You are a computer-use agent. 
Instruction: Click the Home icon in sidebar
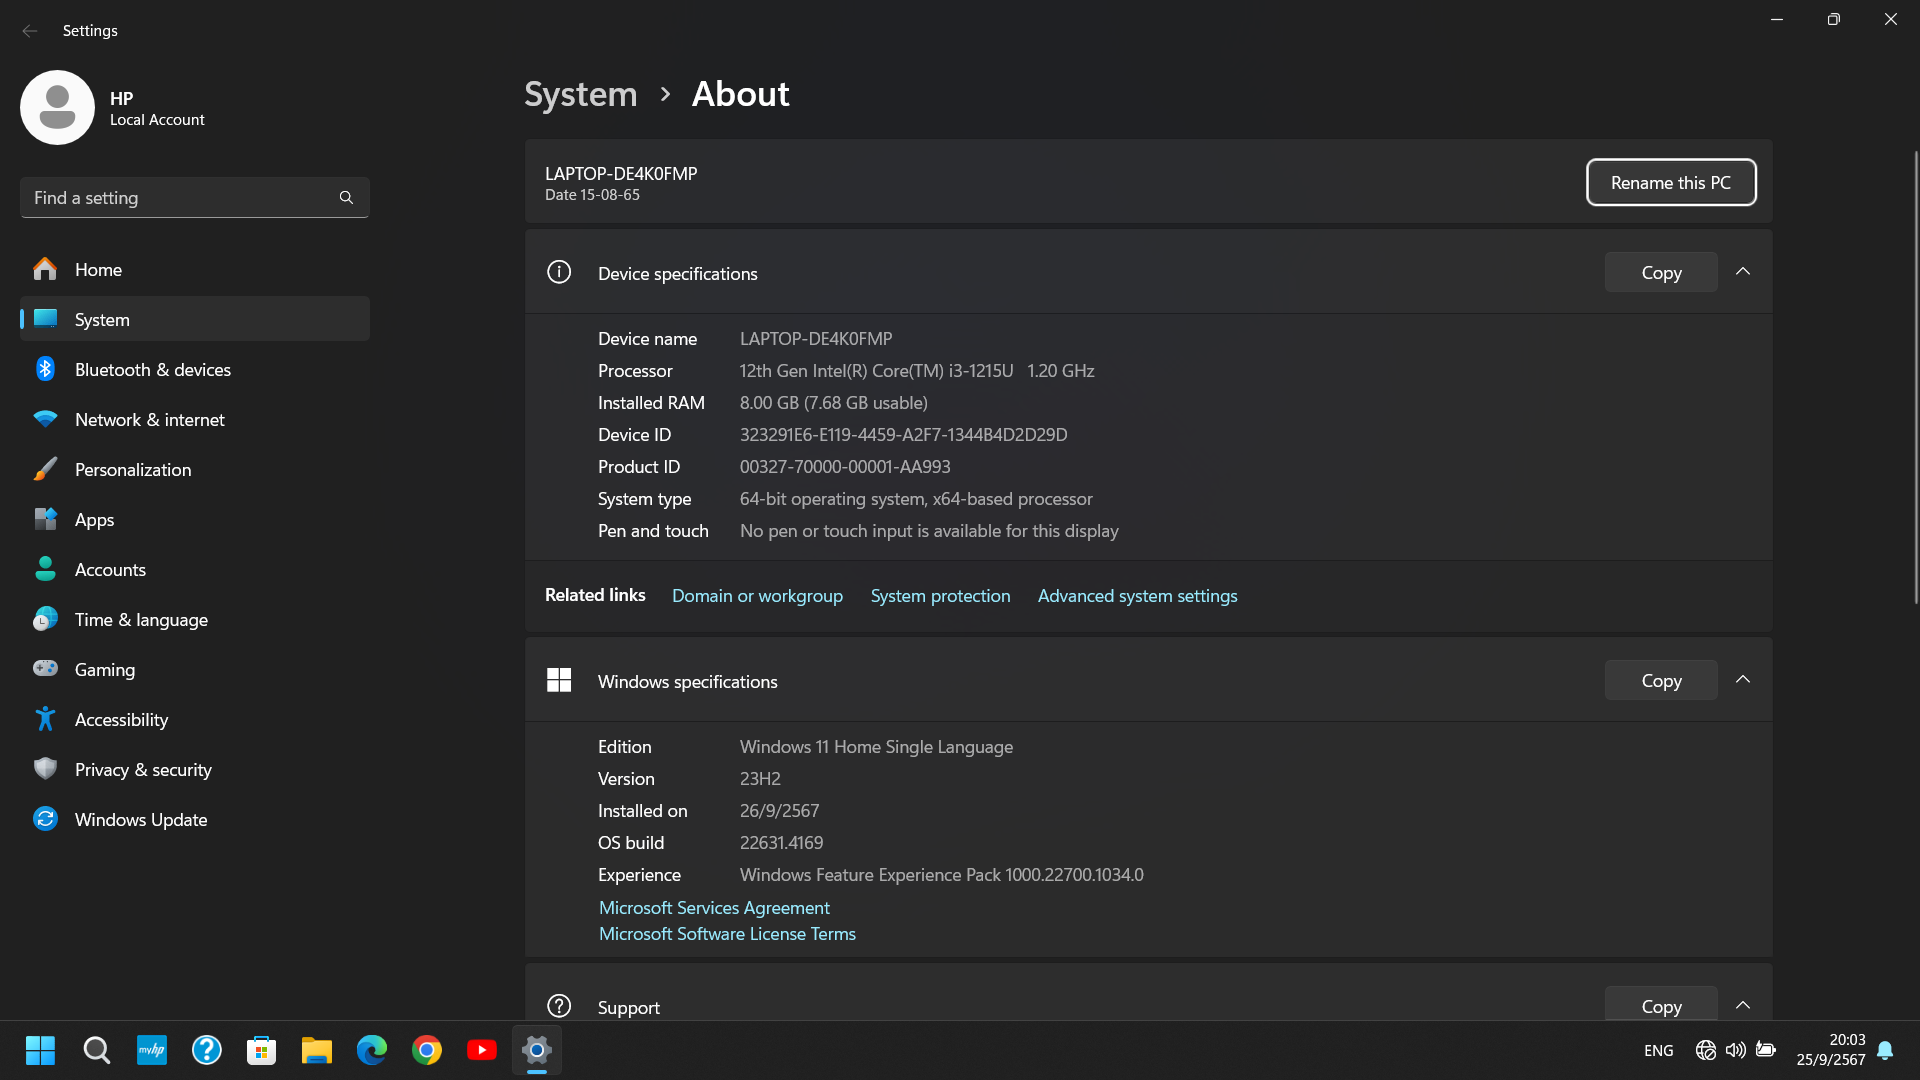point(45,269)
